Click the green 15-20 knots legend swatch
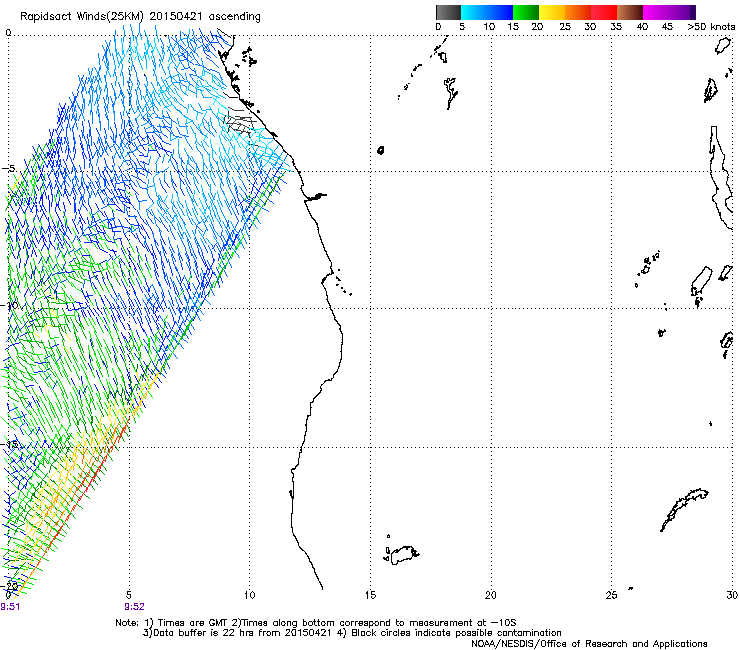This screenshot has height=650, width=740. click(526, 12)
